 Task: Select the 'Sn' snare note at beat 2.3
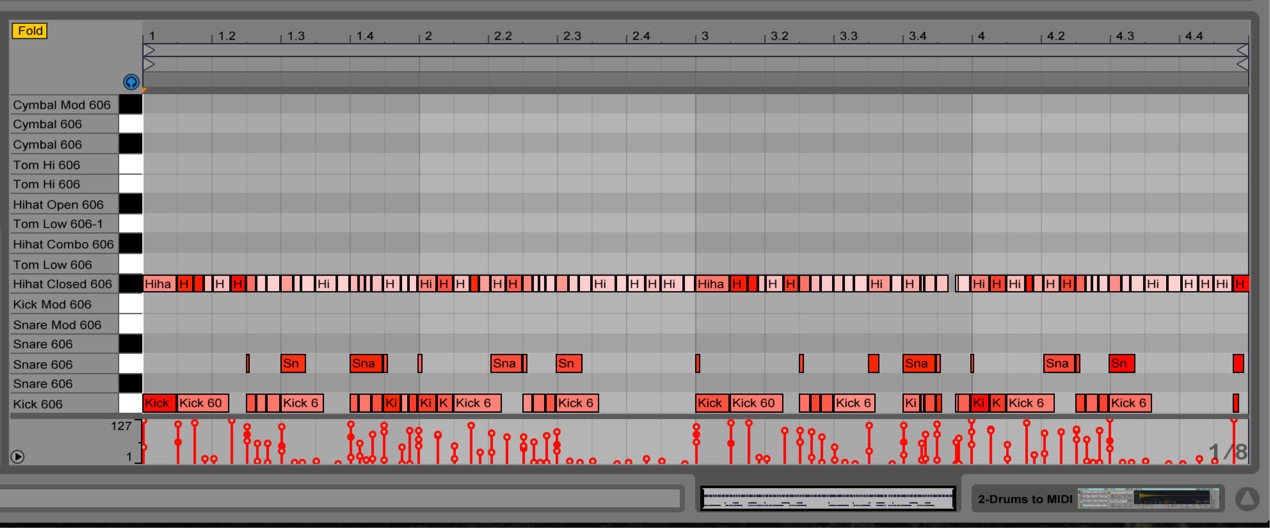[569, 364]
